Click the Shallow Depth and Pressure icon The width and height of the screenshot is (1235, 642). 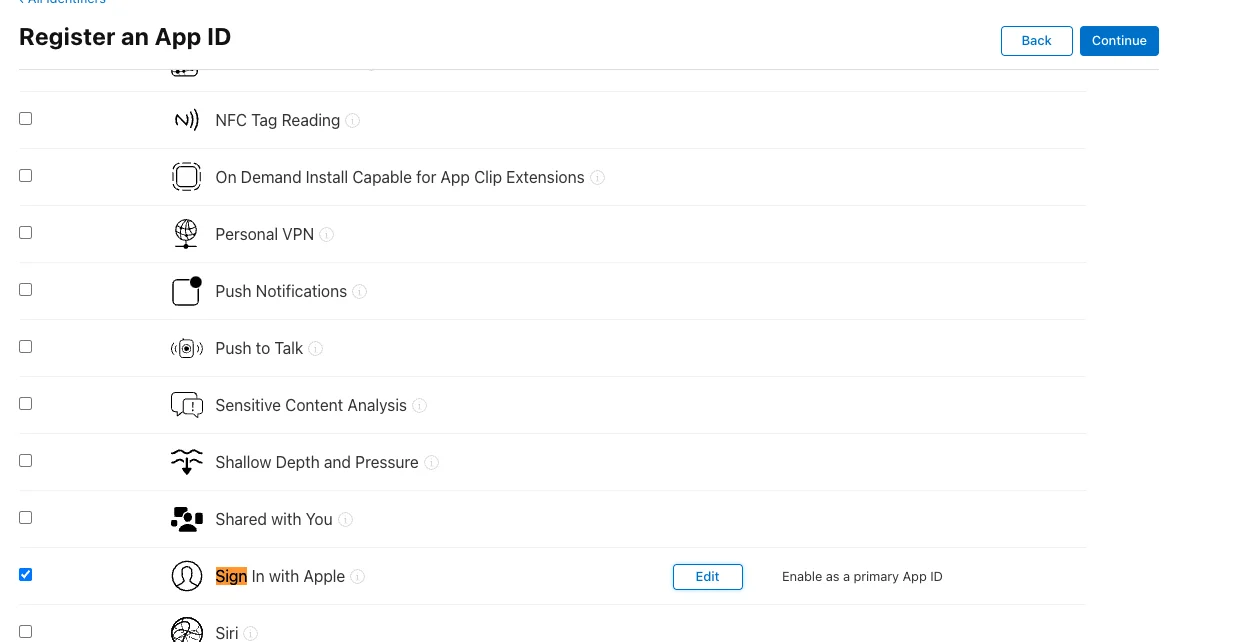[x=186, y=462]
